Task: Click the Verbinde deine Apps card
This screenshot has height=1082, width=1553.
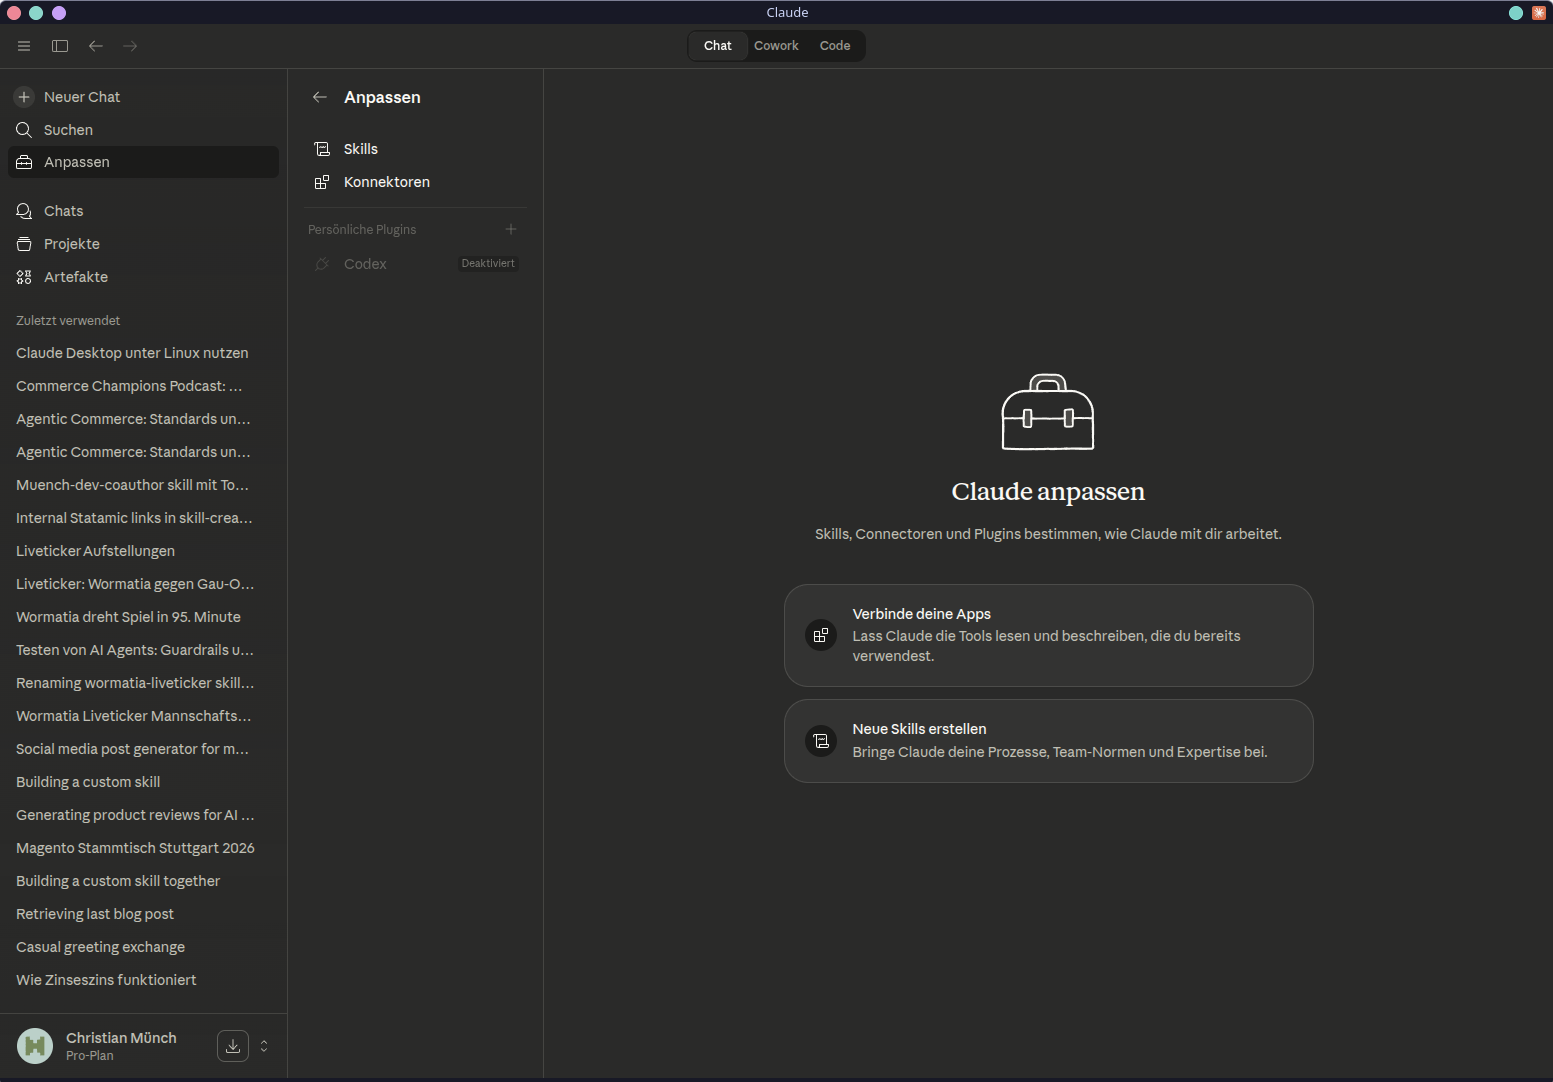Action: coord(1047,635)
